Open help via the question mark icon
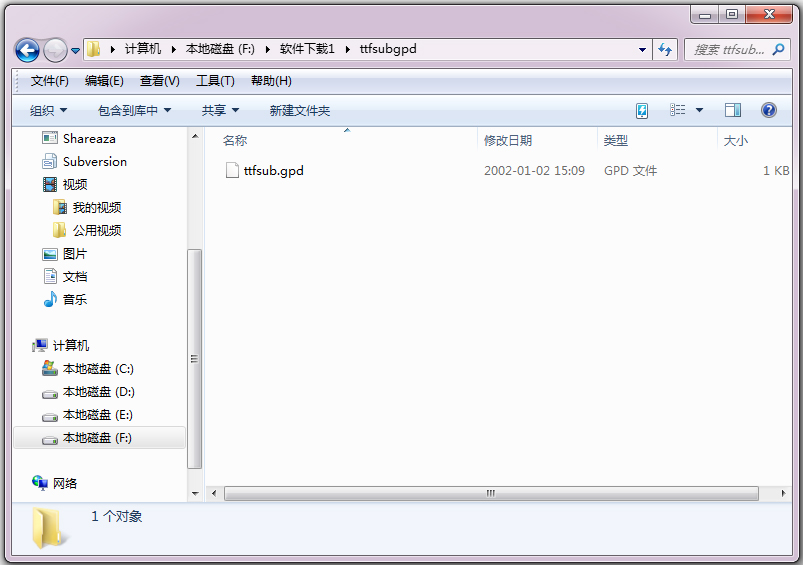Screen dimensions: 803x565 769,110
